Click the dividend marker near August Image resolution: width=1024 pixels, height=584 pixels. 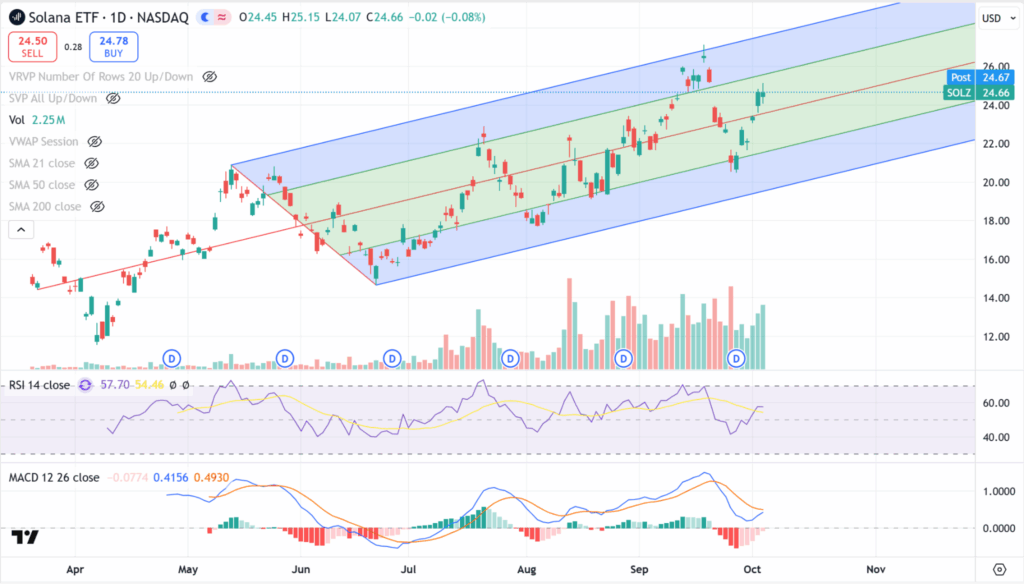(510, 358)
